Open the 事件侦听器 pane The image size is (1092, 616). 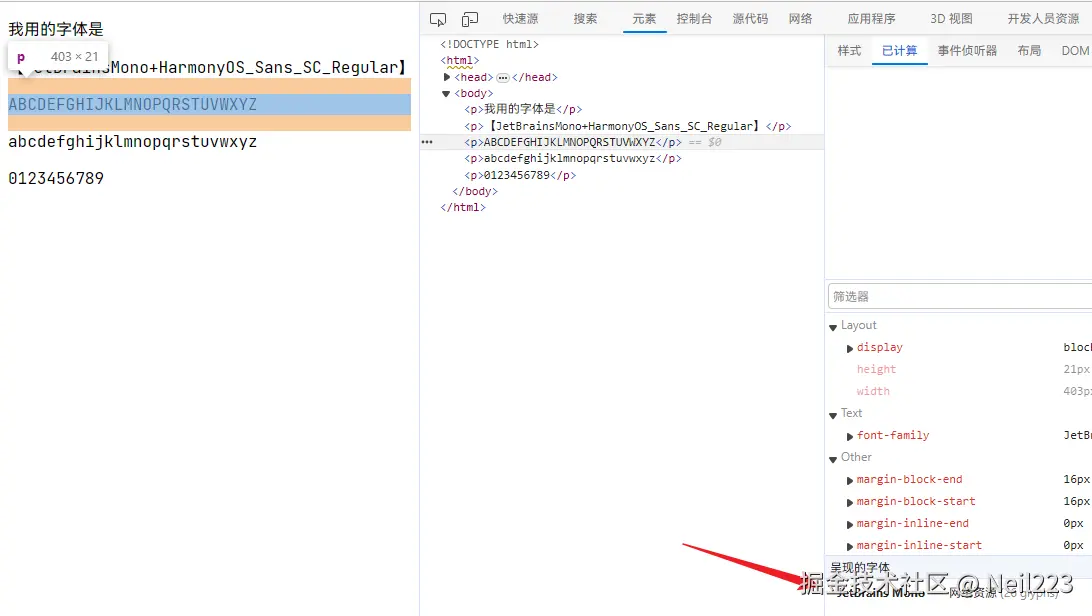(967, 51)
